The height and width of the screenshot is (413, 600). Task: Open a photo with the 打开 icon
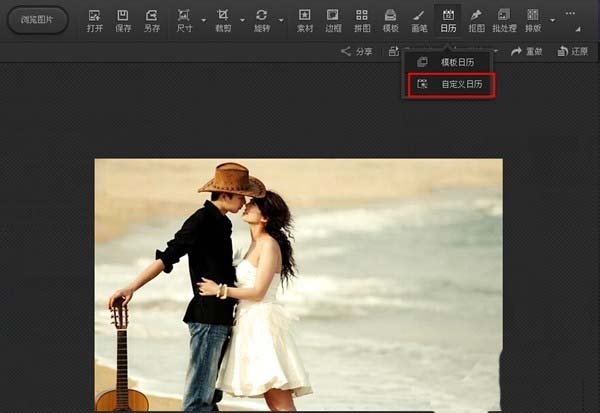coord(95,21)
